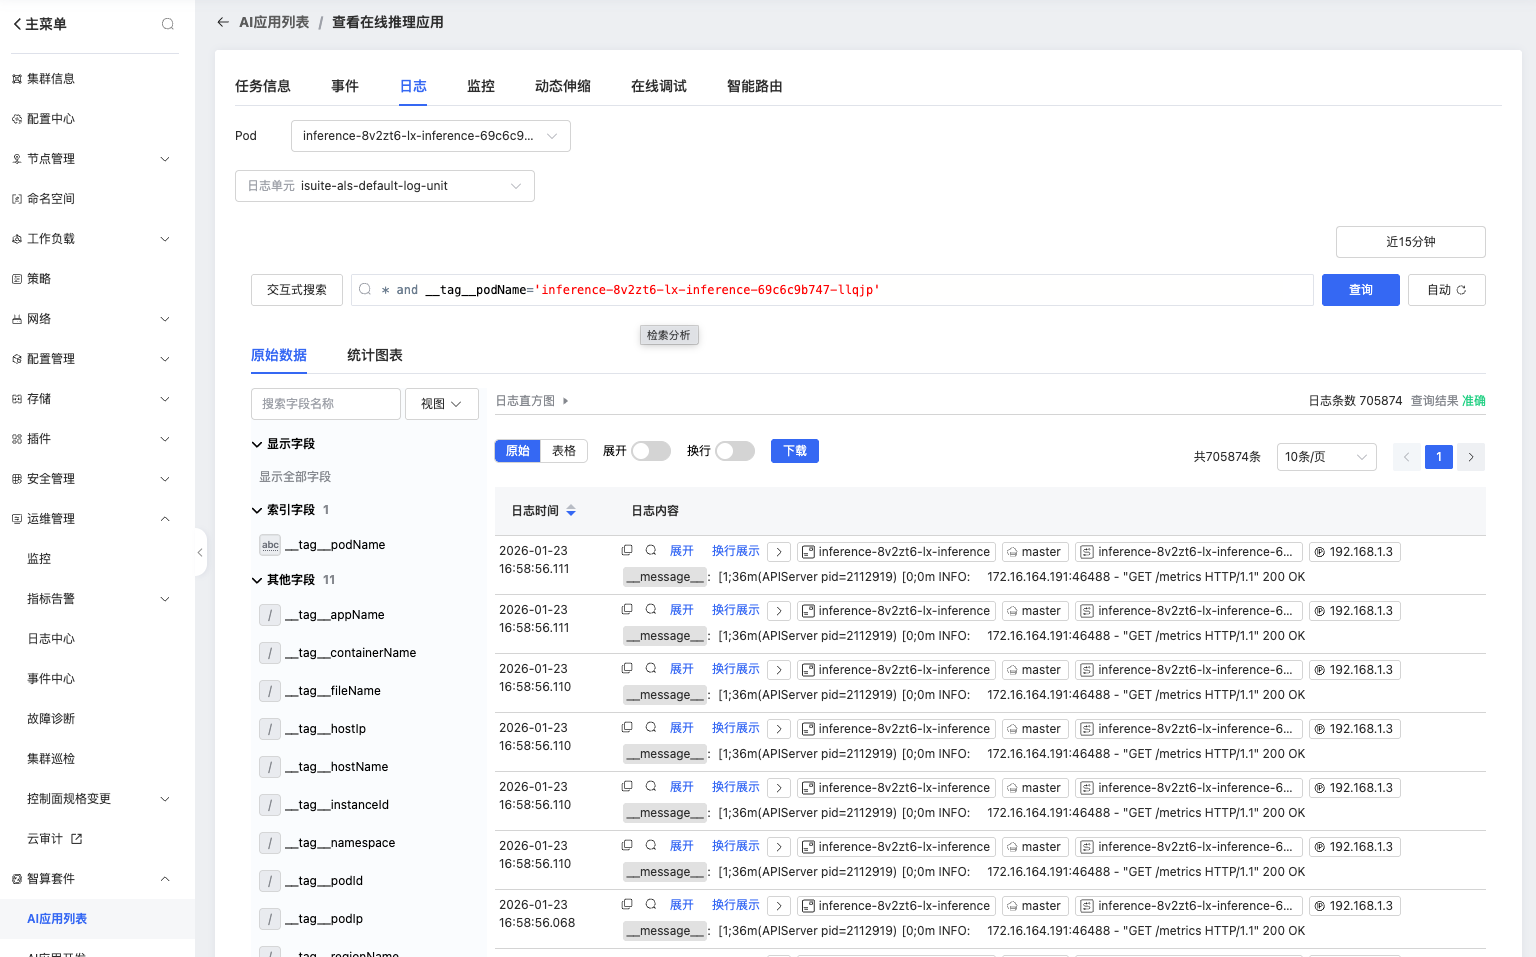The image size is (1536, 957).
Task: Click the back arrow before AI应用列表
Action: (x=223, y=22)
